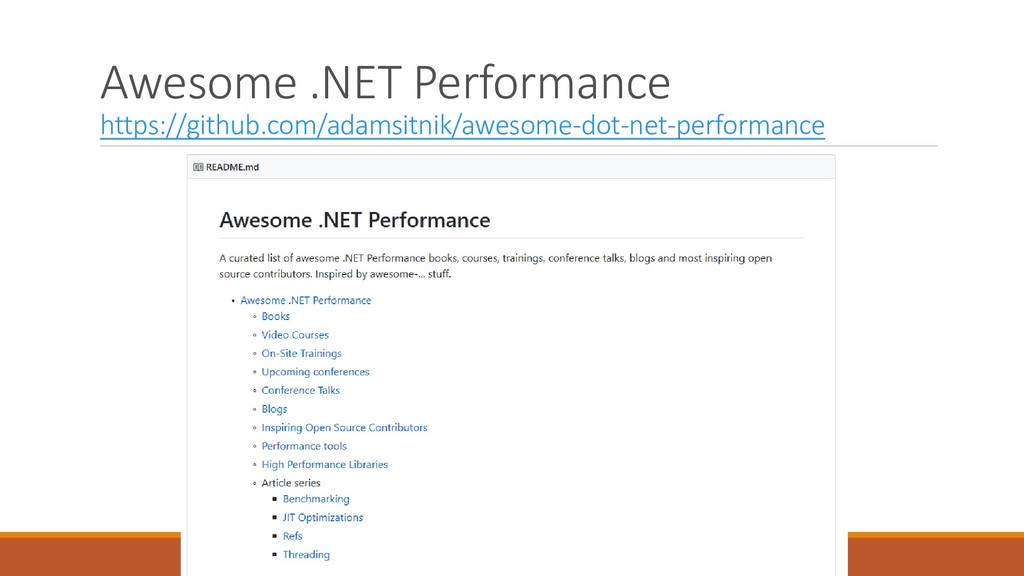This screenshot has width=1024, height=576.
Task: Open the Conference Talks section
Action: [x=300, y=391]
